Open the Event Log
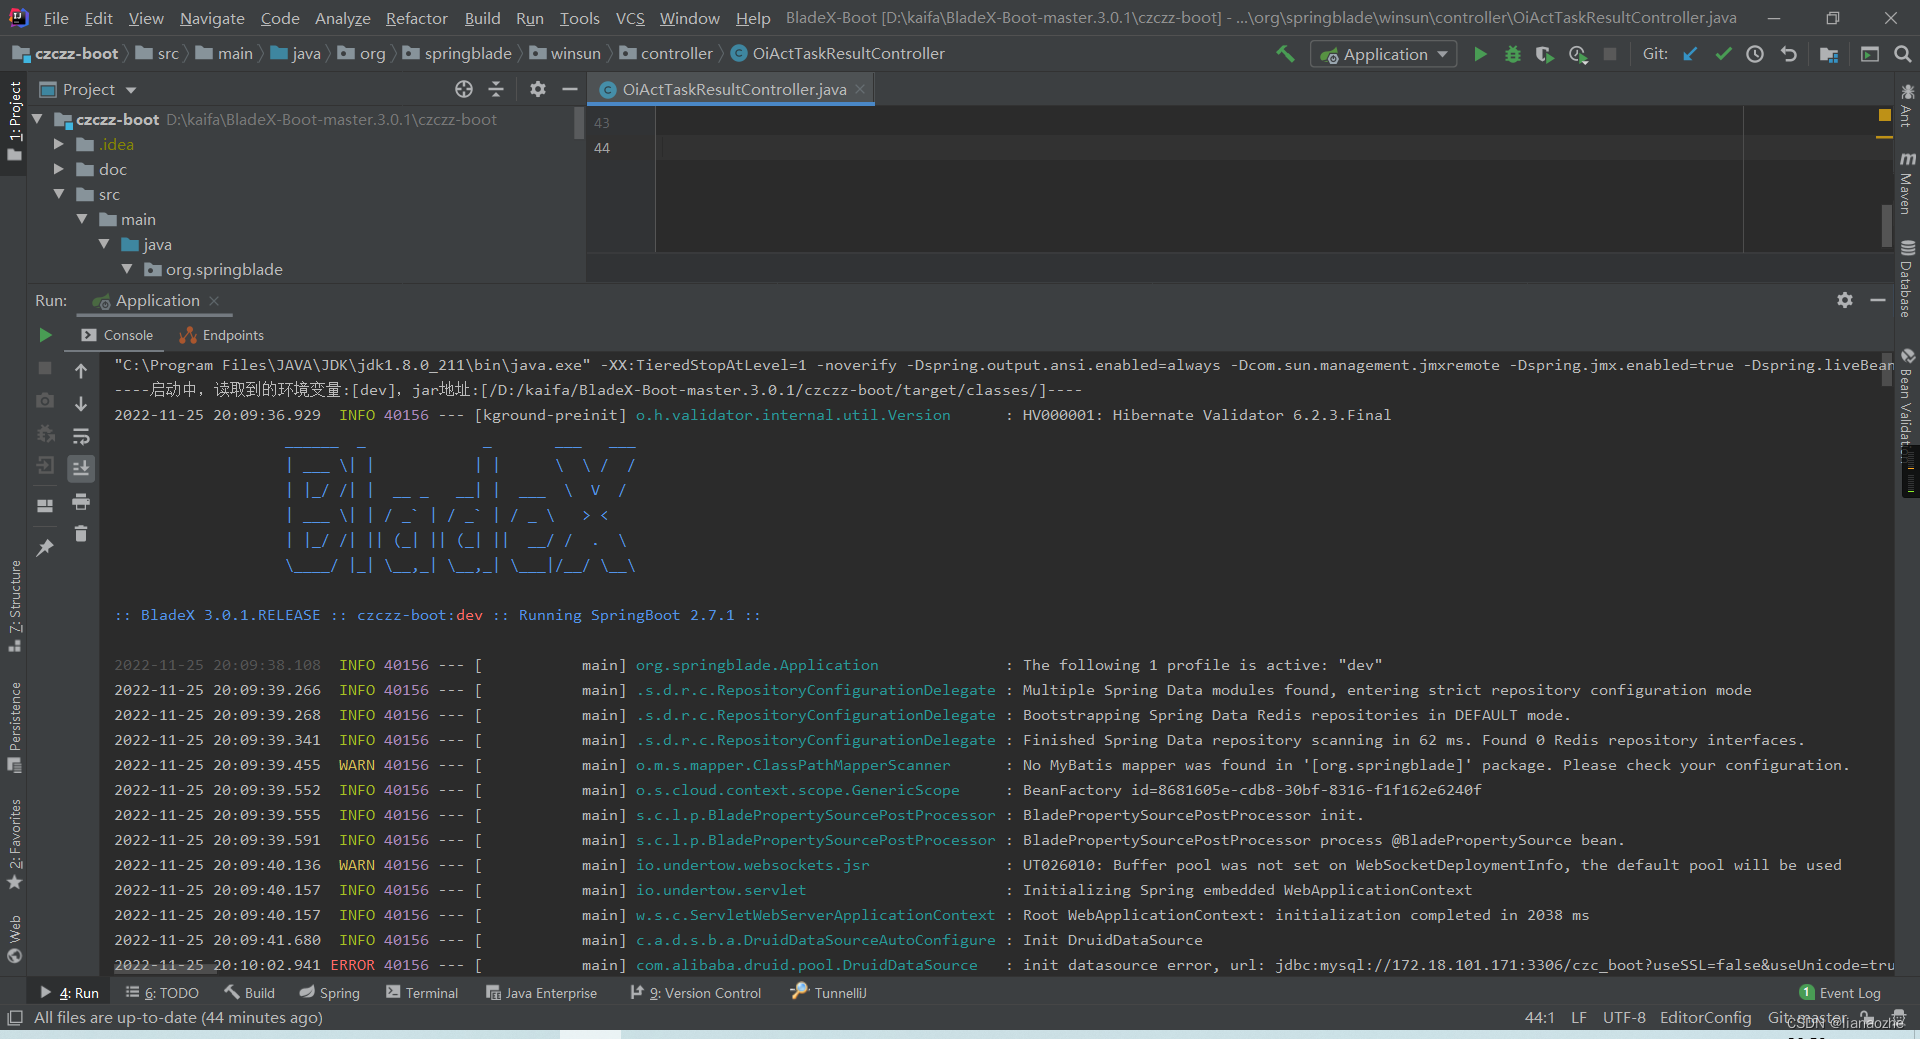The height and width of the screenshot is (1039, 1920). pyautogui.click(x=1840, y=993)
